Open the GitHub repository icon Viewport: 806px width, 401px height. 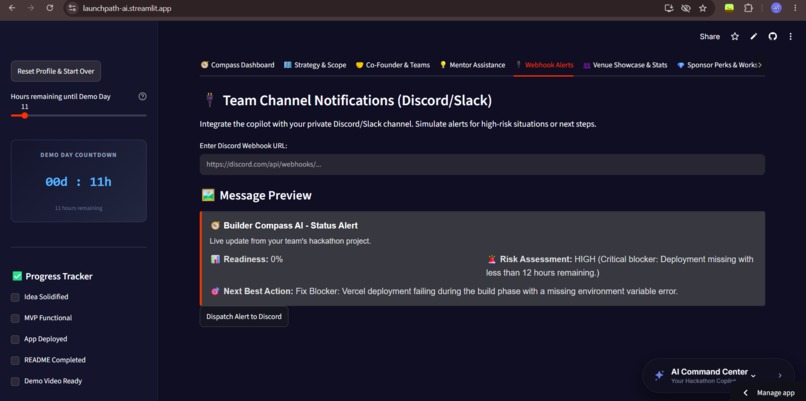pyautogui.click(x=773, y=37)
